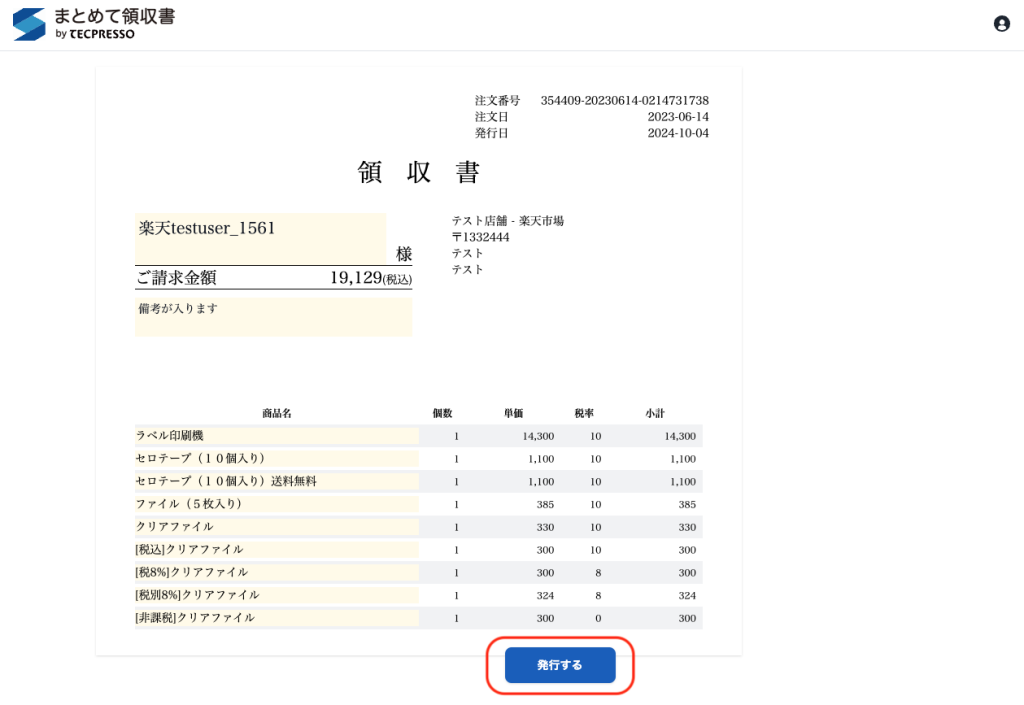Click the まとめて領収書 logo

coord(94,24)
